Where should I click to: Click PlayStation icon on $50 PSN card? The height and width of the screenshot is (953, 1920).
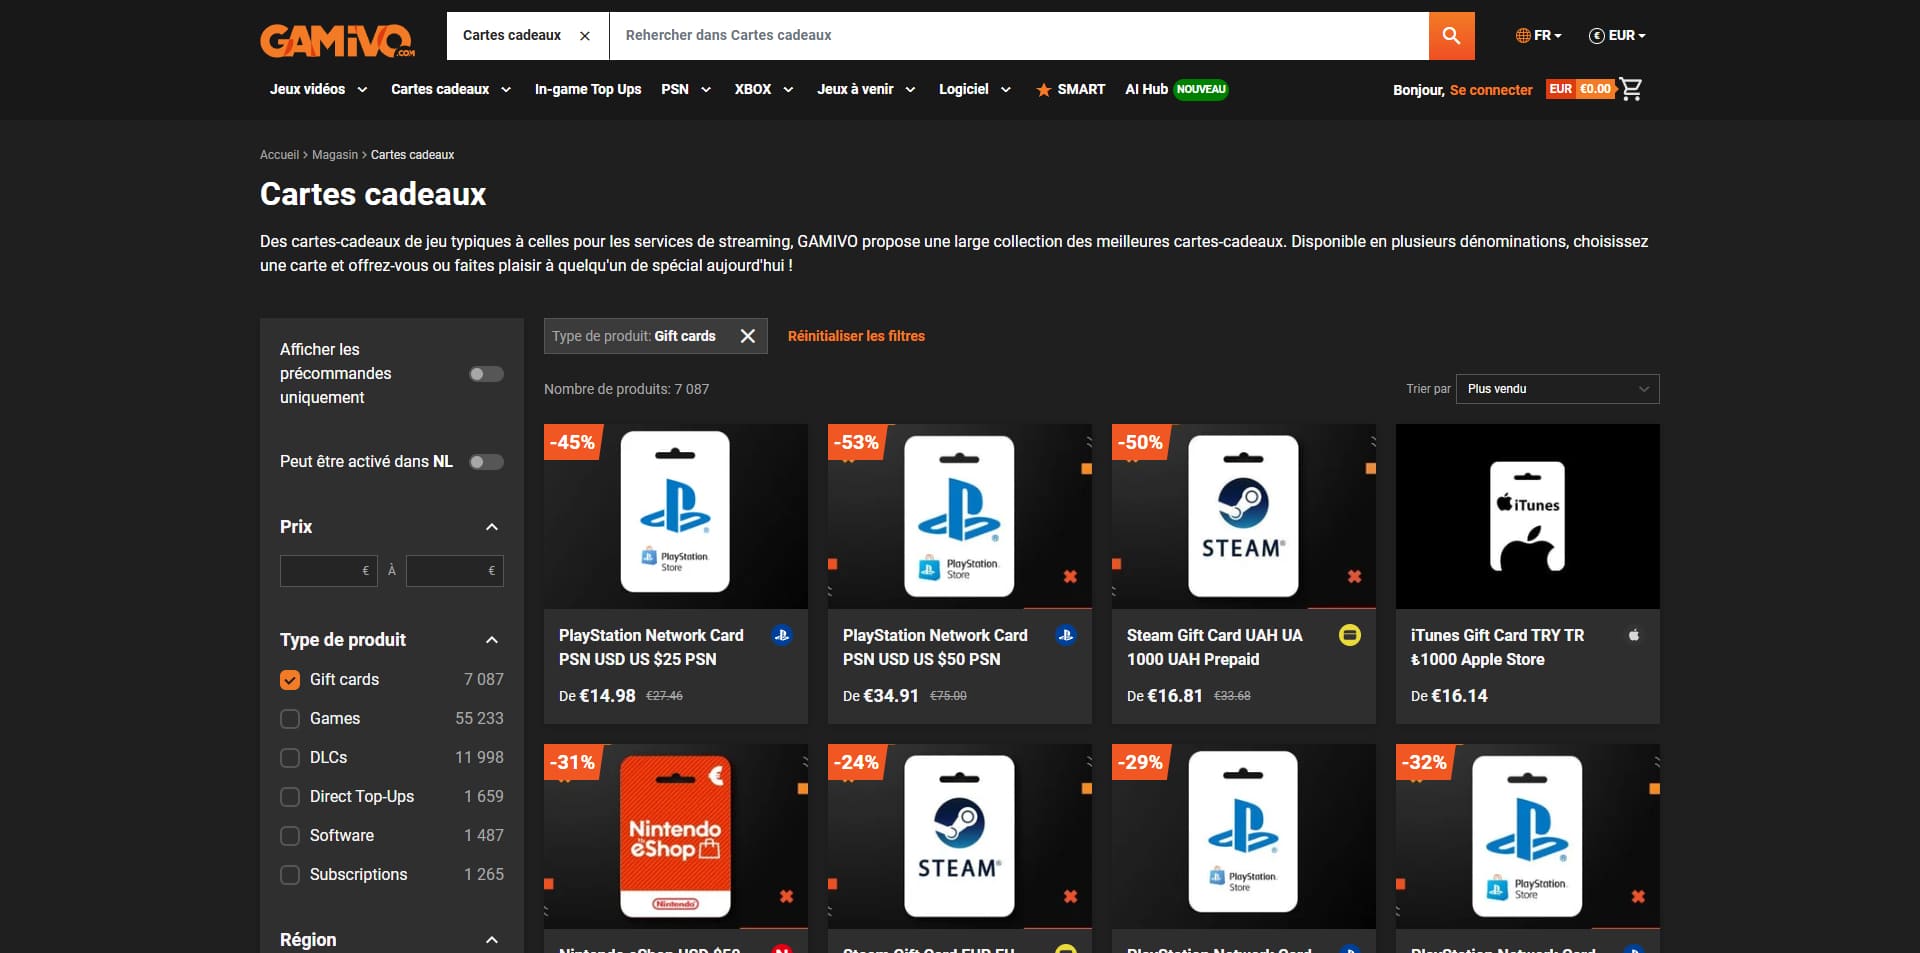coord(1066,635)
